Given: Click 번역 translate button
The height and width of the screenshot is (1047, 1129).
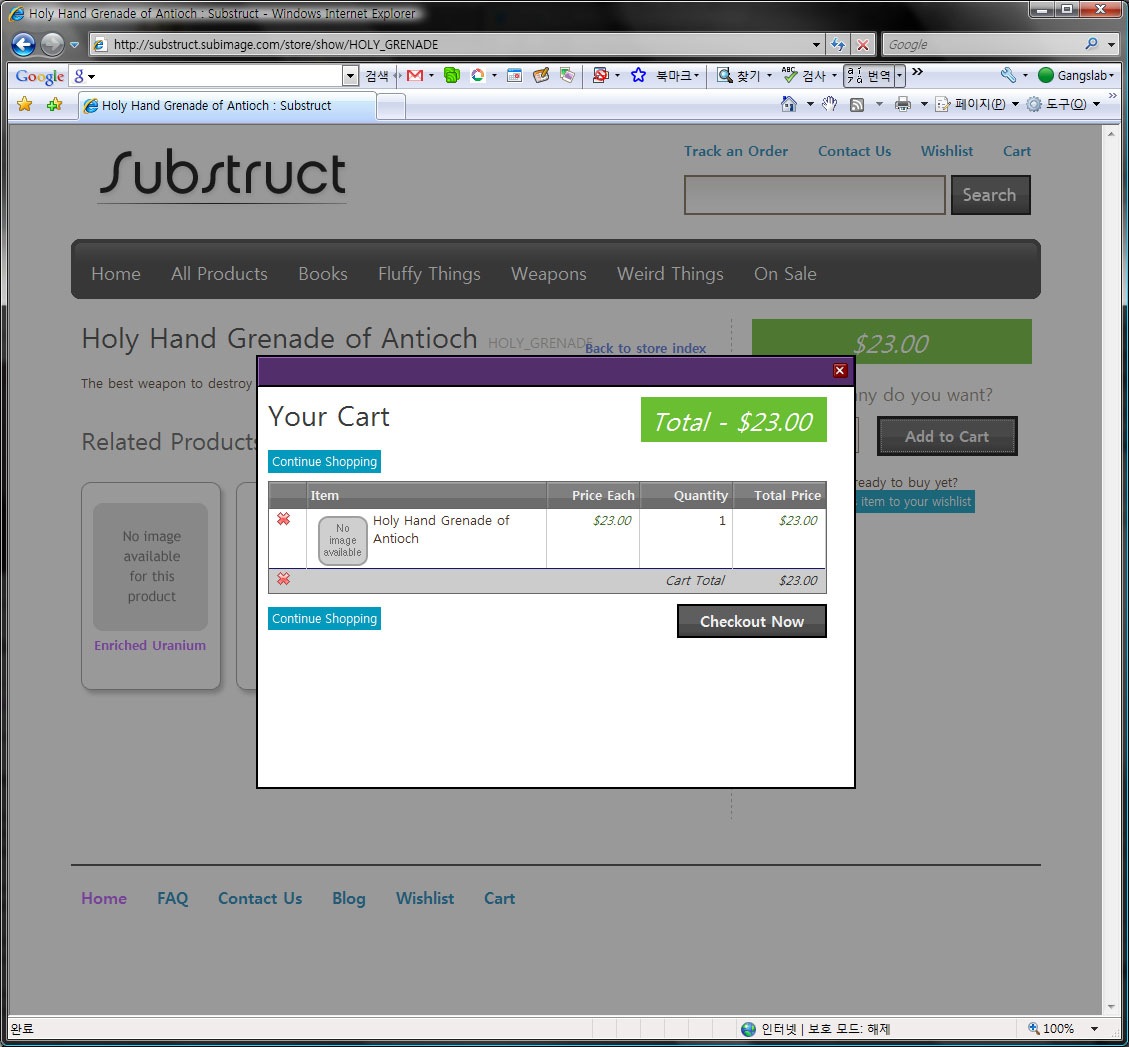Looking at the screenshot, I should [x=870, y=76].
